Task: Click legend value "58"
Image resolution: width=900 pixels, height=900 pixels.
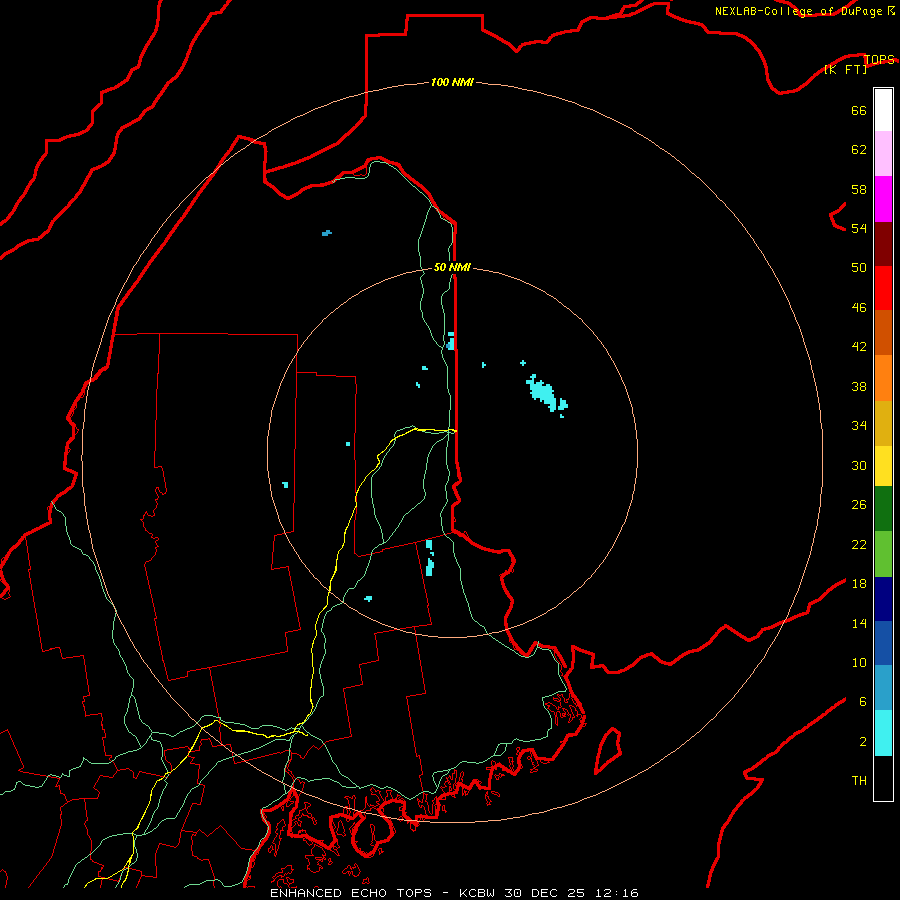Action: point(859,189)
